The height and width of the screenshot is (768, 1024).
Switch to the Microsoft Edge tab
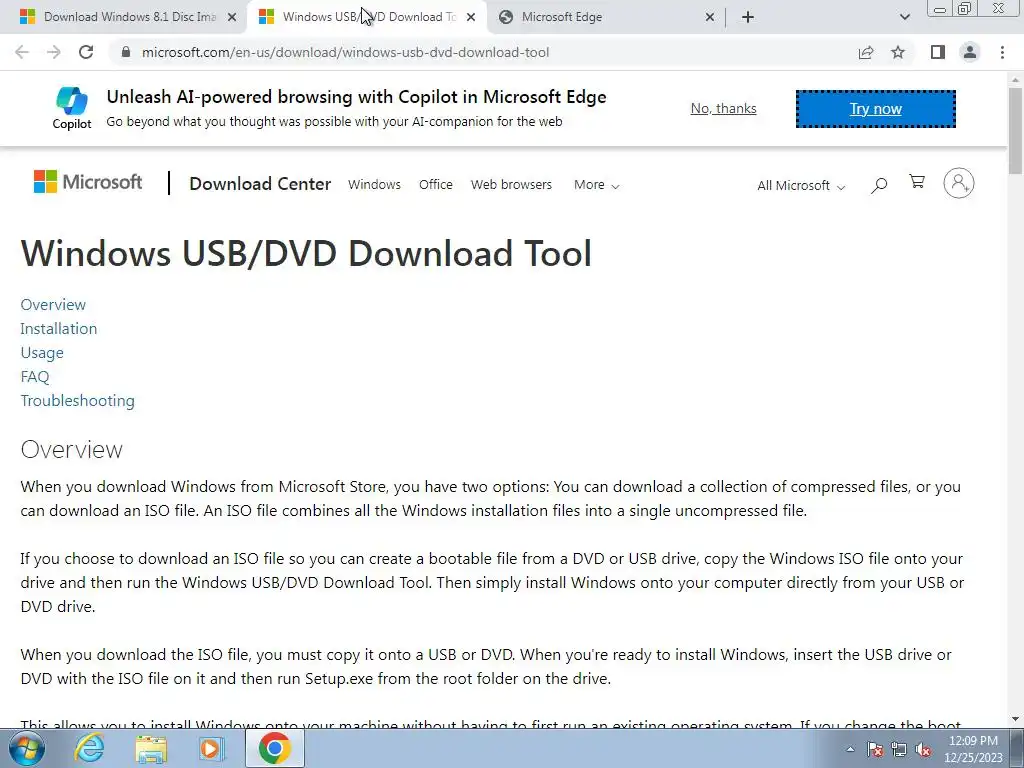606,17
